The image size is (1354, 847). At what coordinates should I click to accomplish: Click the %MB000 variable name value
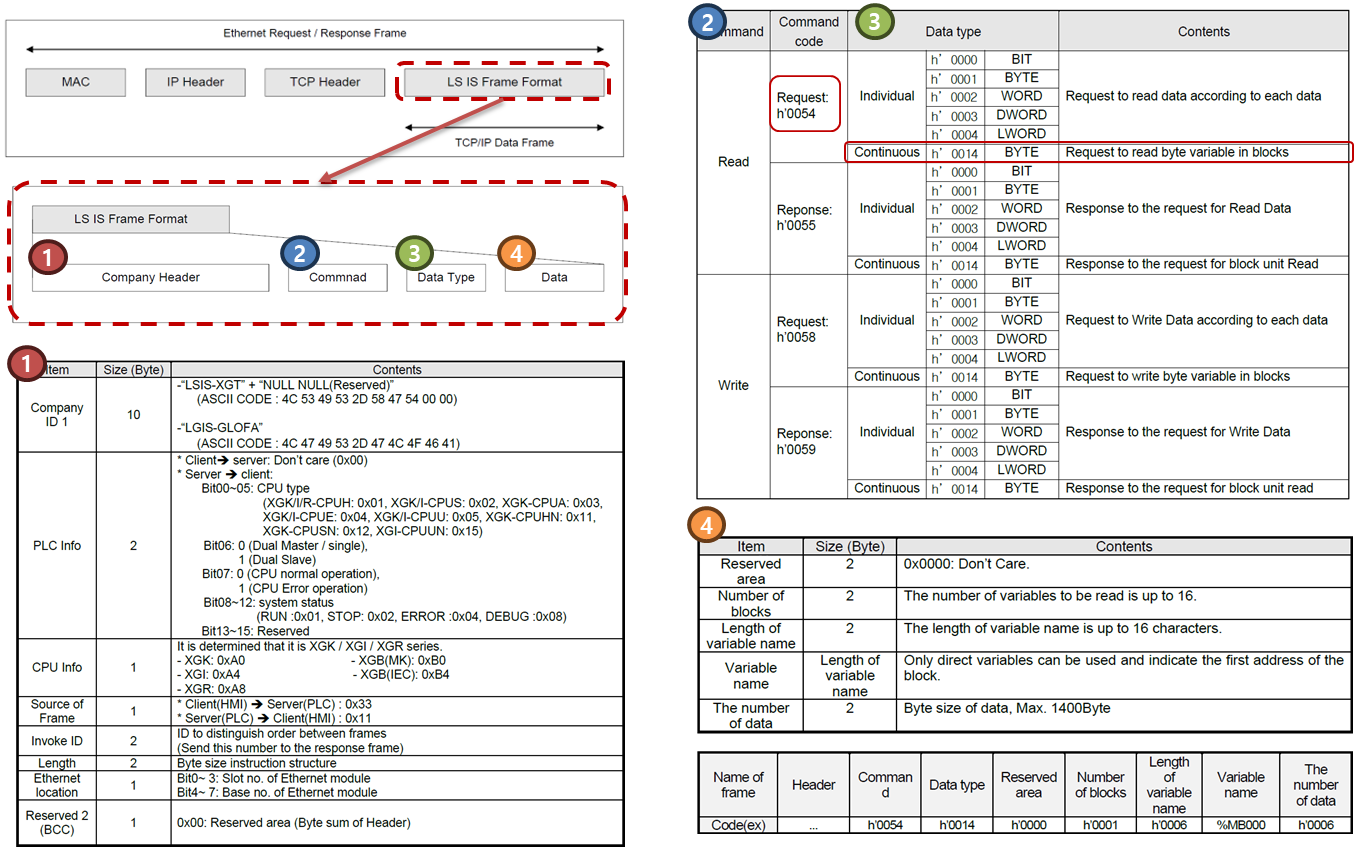(1240, 825)
